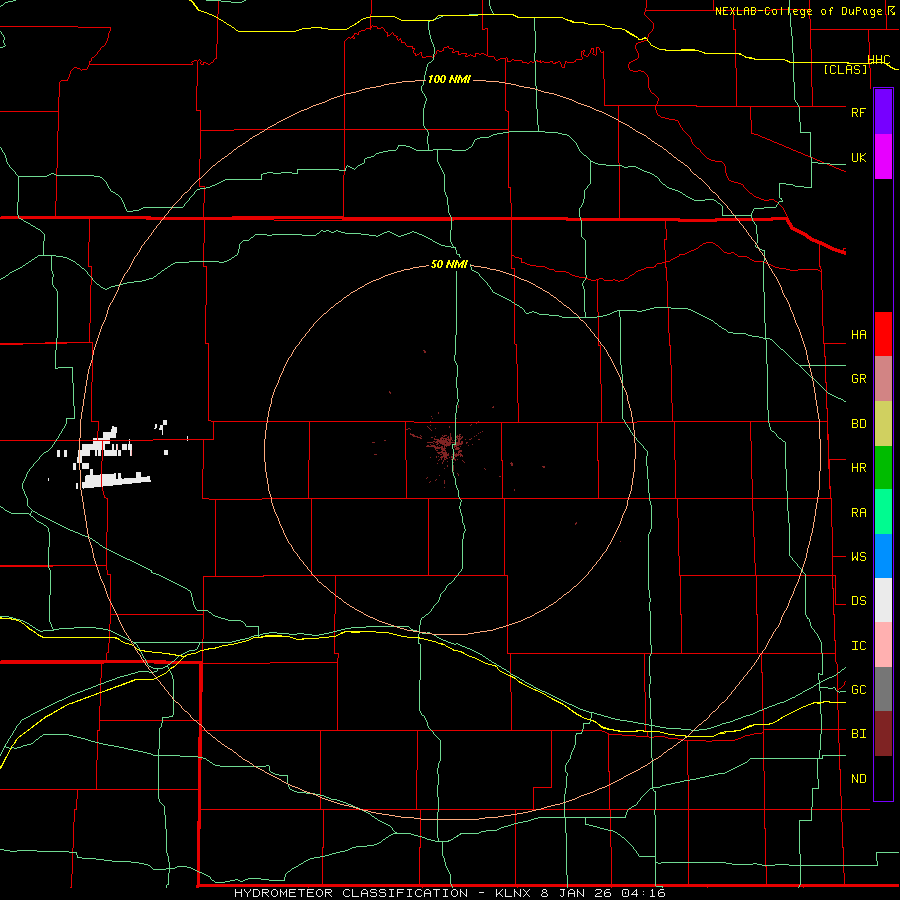900x900 pixels.
Task: Select the HR legend label
Action: pyautogui.click(x=858, y=468)
